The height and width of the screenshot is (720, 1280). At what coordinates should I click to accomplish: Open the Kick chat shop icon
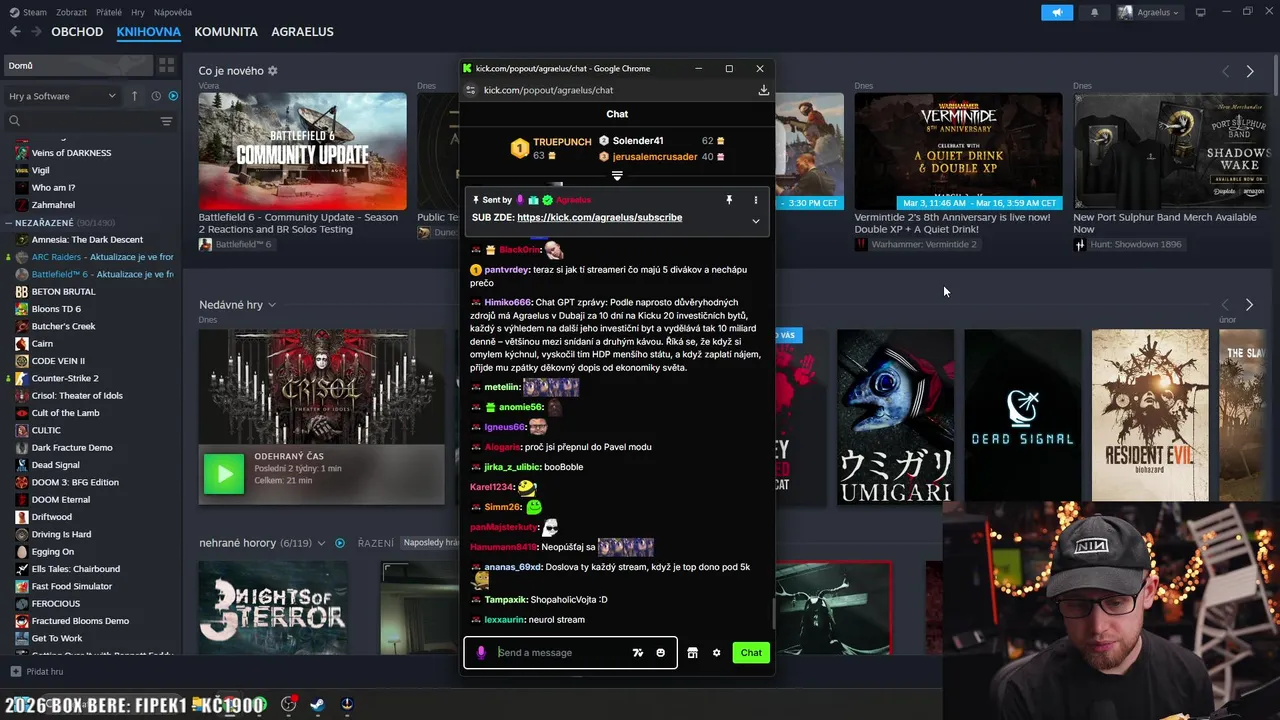pyautogui.click(x=692, y=653)
